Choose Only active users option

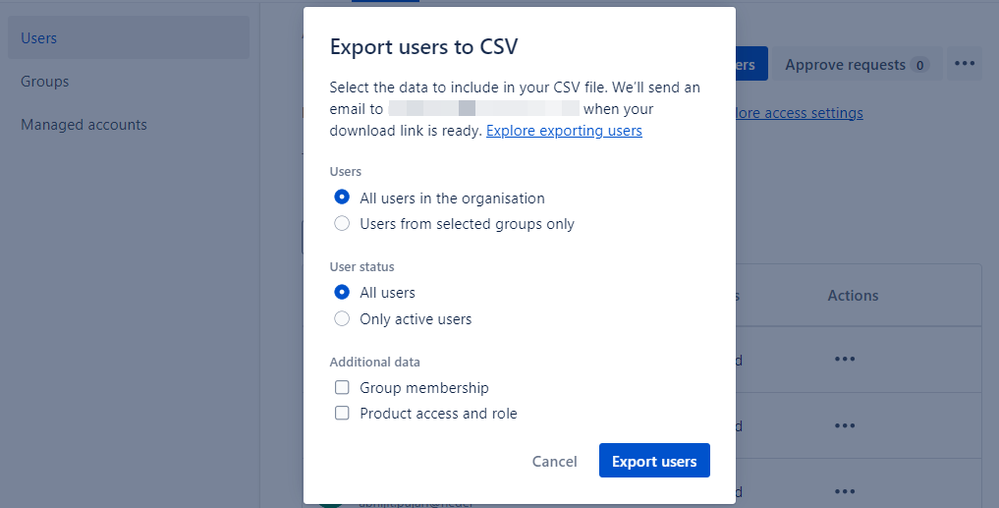342,319
